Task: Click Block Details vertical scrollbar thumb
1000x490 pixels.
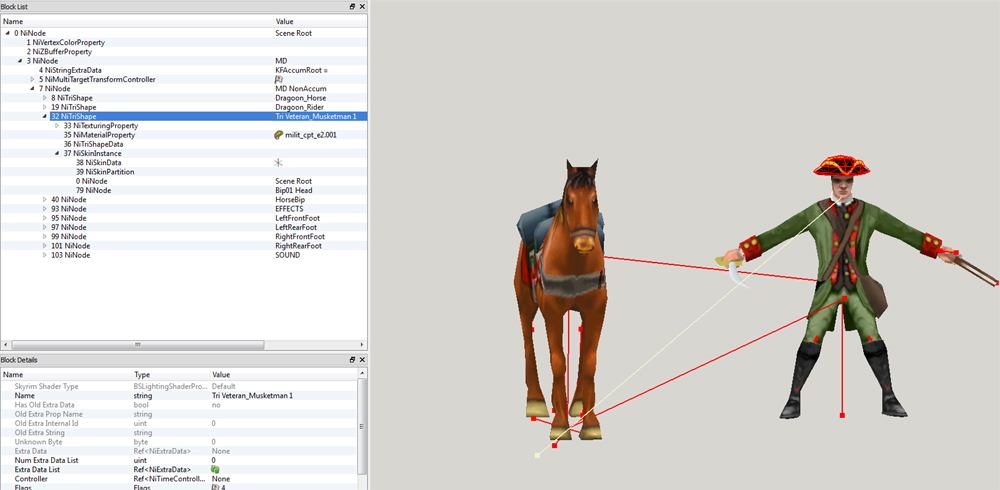Action: tap(364, 427)
